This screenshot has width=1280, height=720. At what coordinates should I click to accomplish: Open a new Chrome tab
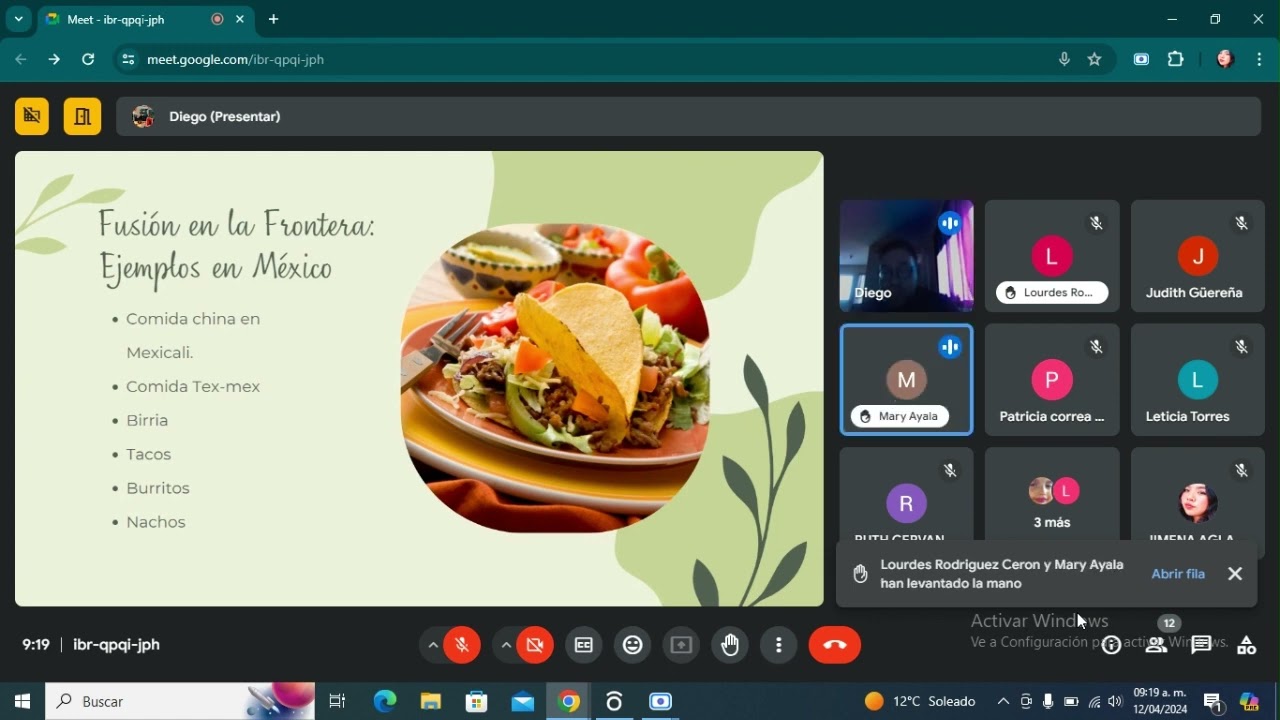coord(273,19)
